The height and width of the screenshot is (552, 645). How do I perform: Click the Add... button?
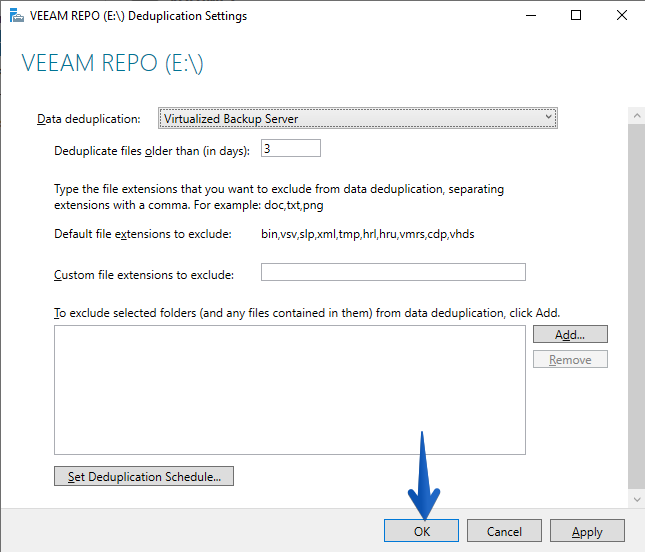click(x=570, y=334)
